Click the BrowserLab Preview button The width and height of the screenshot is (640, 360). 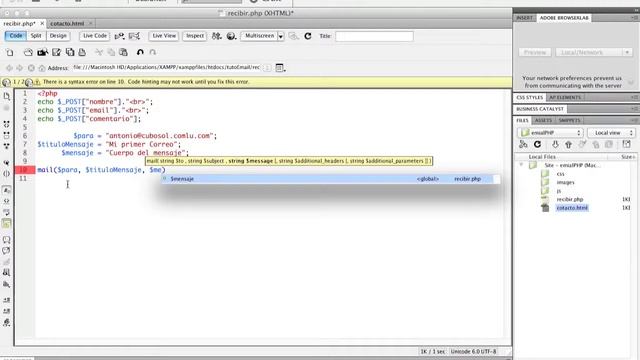(x=535, y=52)
